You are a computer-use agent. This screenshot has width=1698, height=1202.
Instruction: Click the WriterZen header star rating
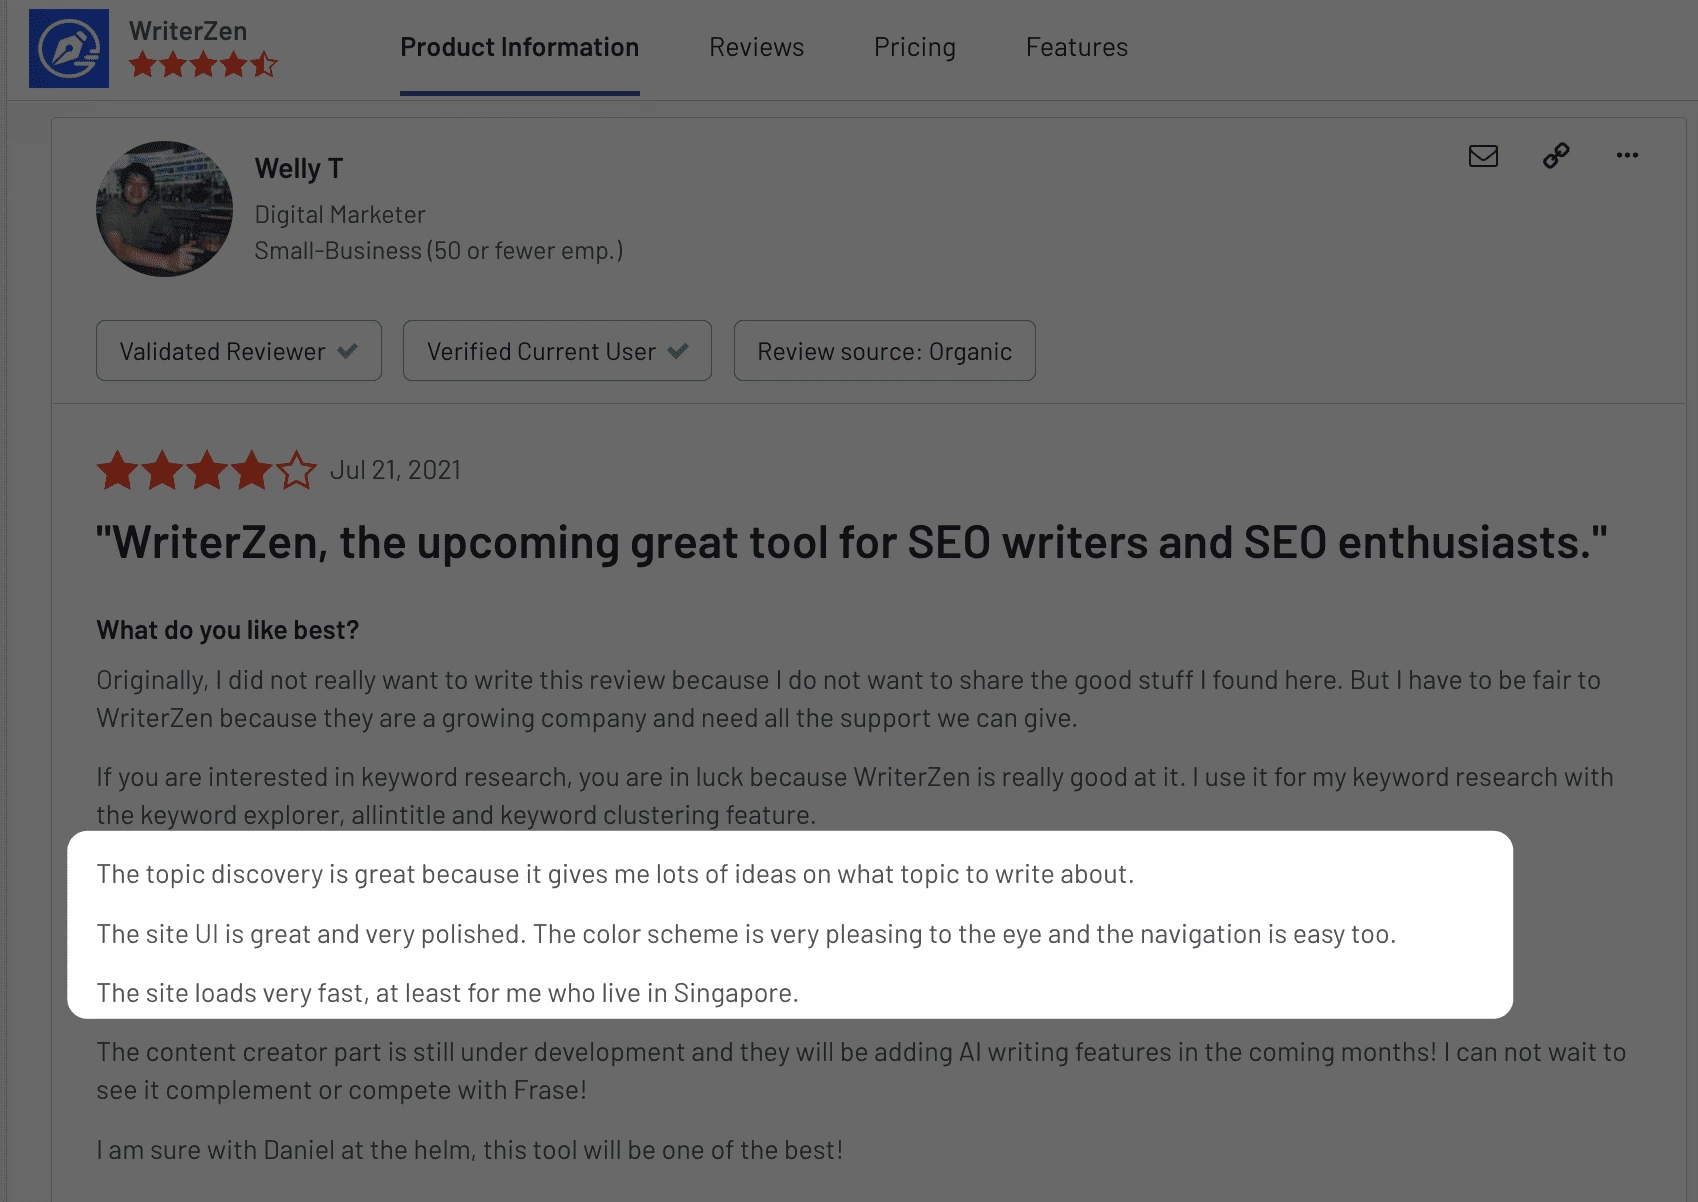203,65
